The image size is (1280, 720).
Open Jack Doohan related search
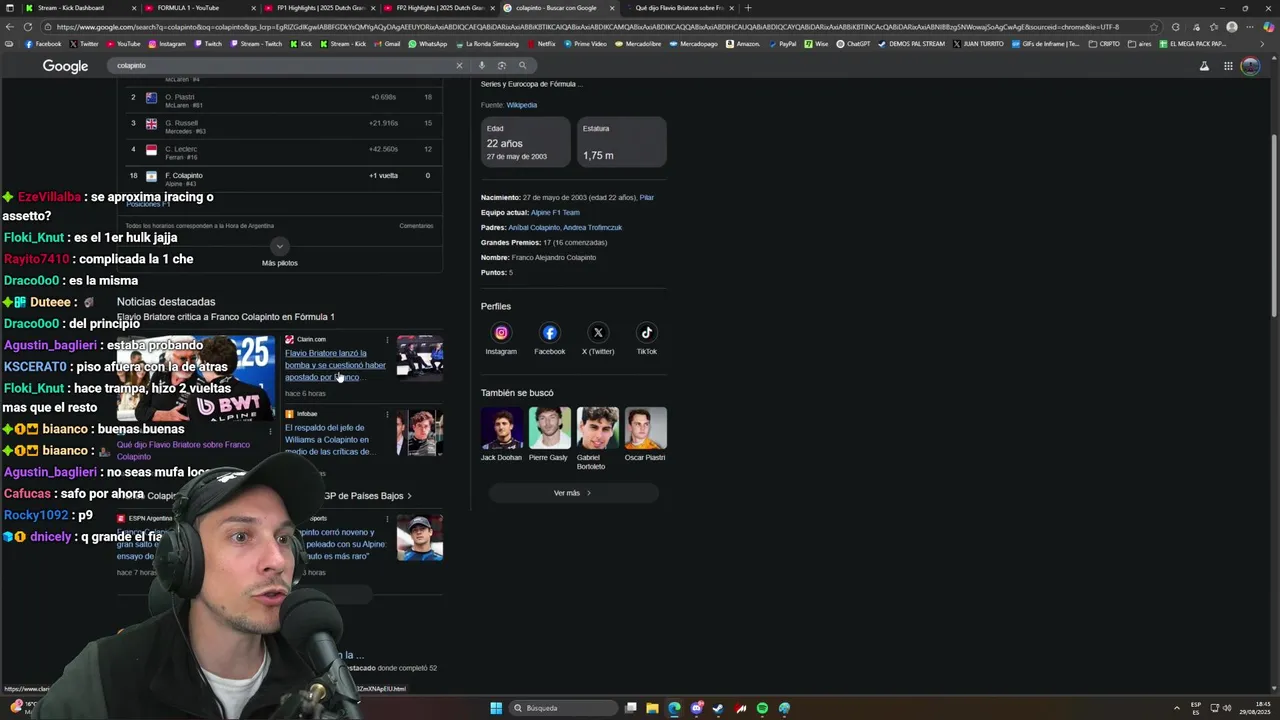coord(501,434)
